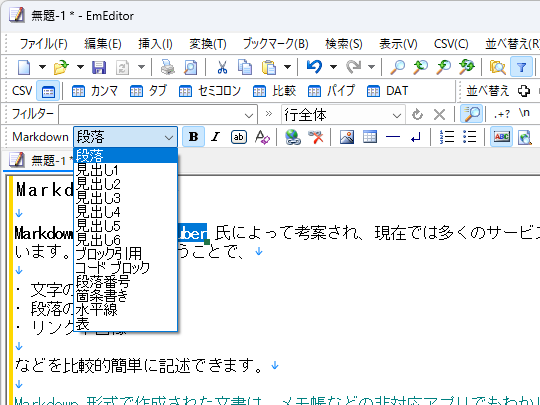Screen dimensions: 540x405
Task: Insert image from Markdown toolbar
Action: click(347, 137)
